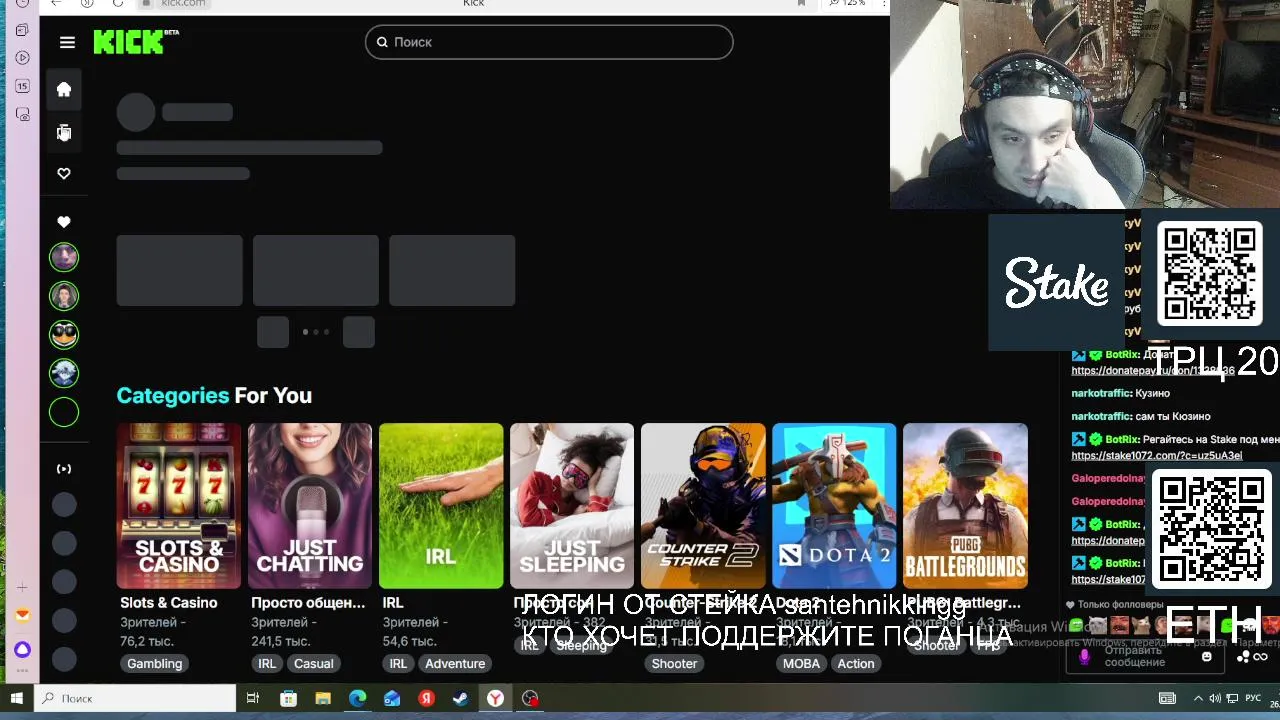Go to the Kick home icon in sidebar
The image size is (1280, 720).
[x=64, y=89]
